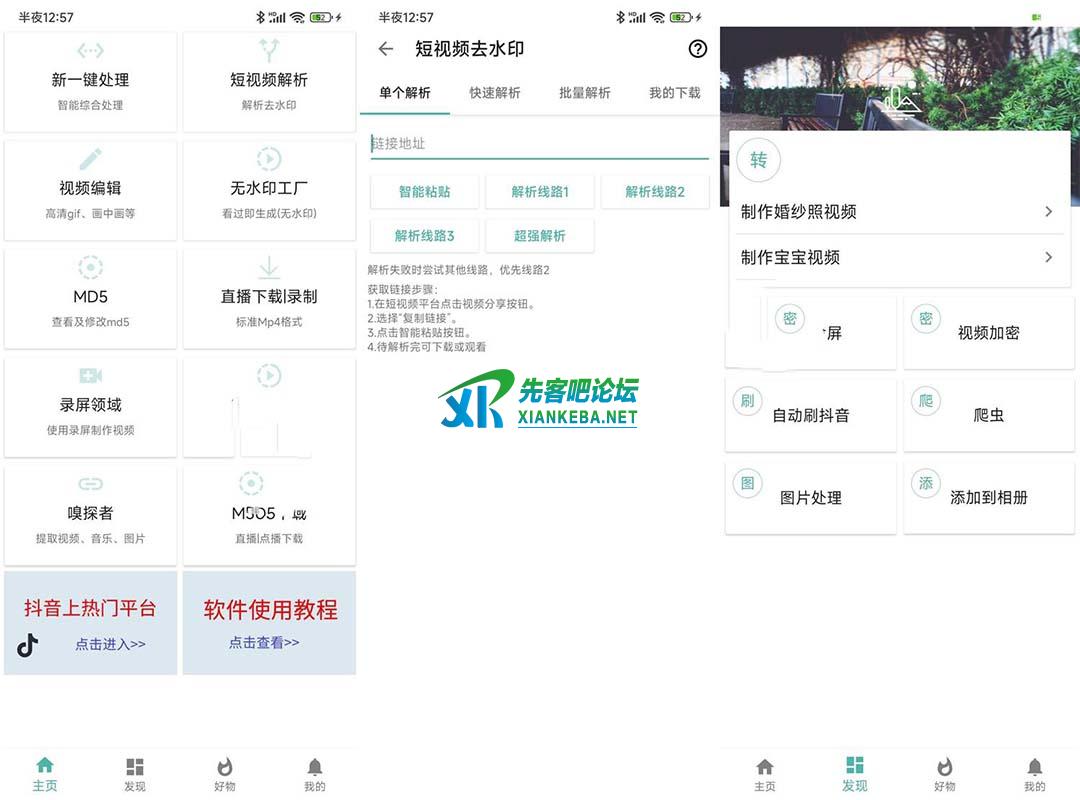Screen dimensions: 1080x800
Task: Switch to the 批量解析 tab
Action: click(585, 93)
